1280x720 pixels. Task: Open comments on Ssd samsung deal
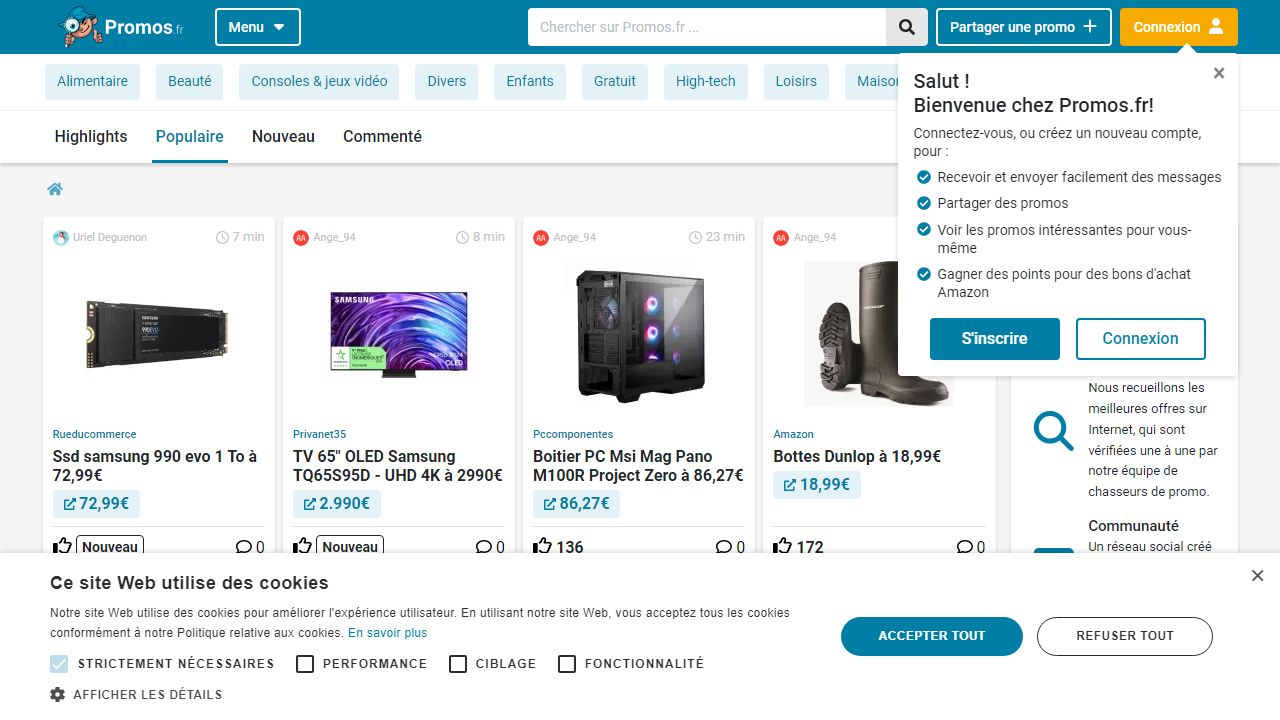(x=243, y=547)
